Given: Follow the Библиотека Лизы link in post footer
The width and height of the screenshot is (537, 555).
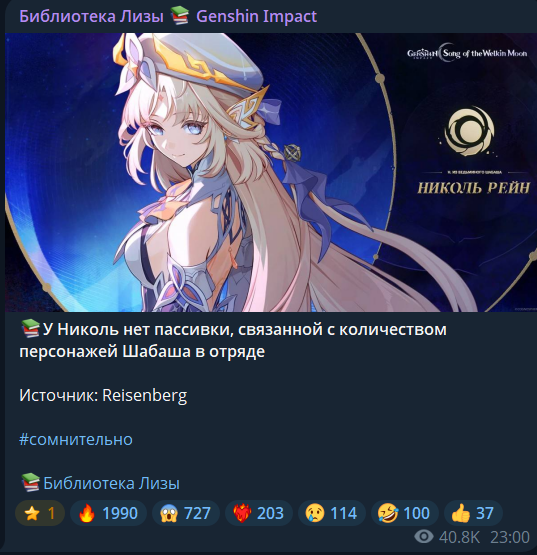Looking at the screenshot, I should point(111,483).
